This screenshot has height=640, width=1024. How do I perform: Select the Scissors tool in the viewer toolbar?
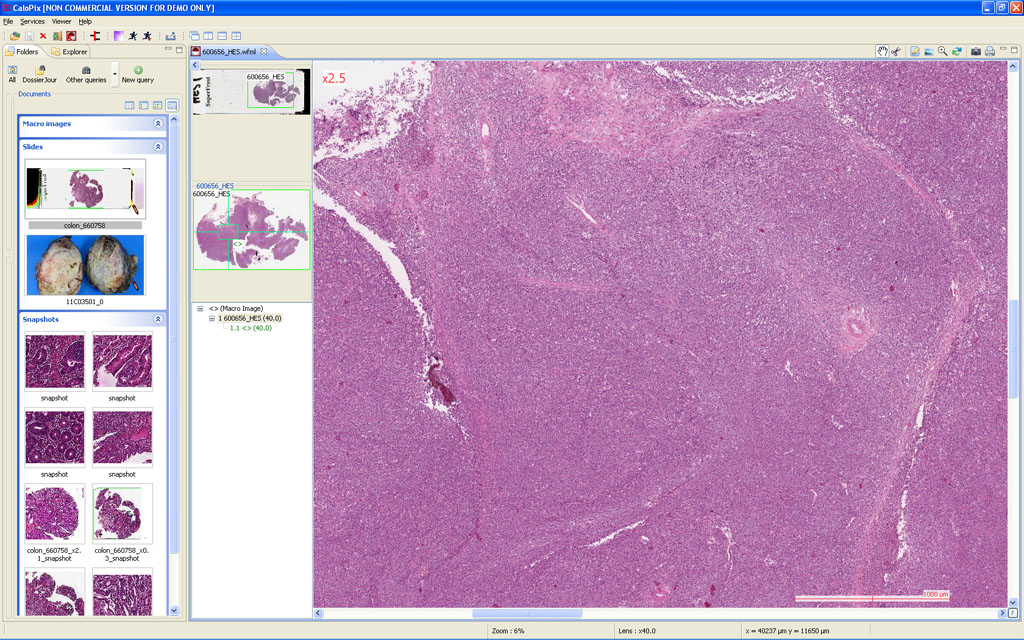pos(895,51)
